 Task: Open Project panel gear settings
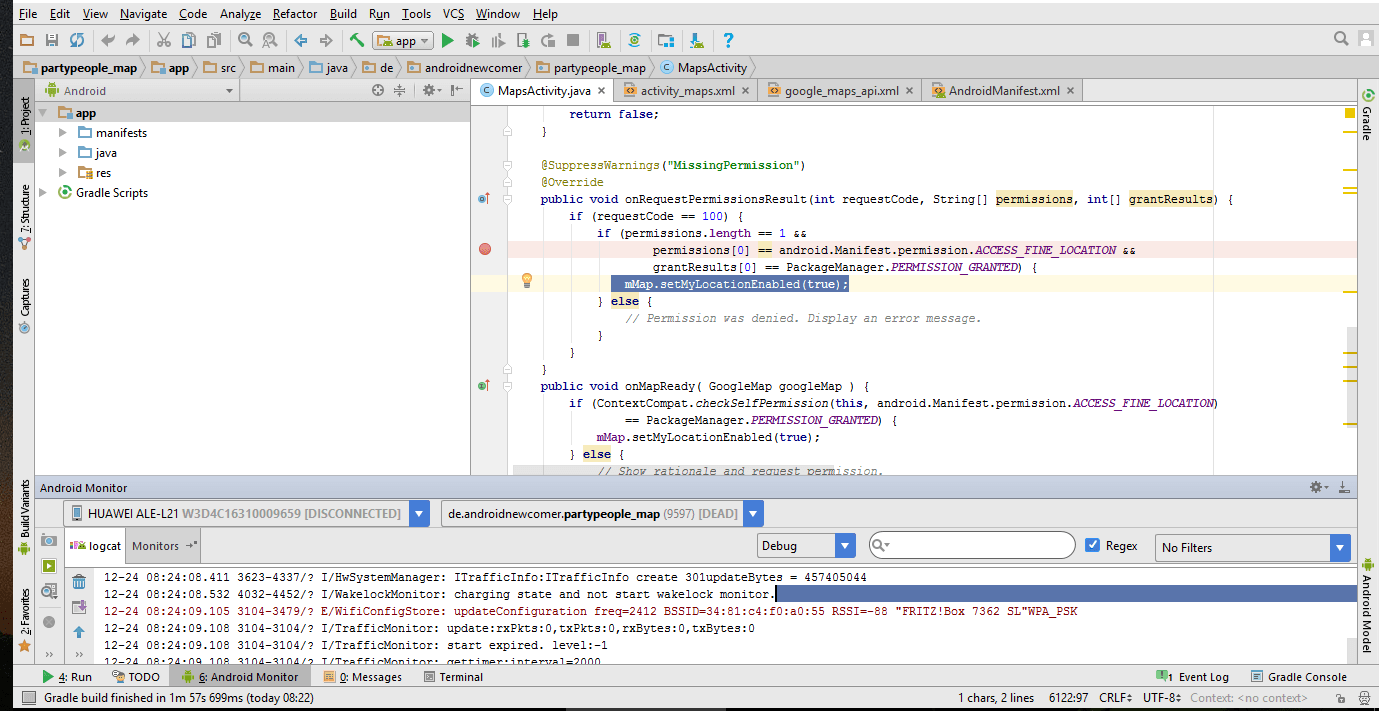(431, 90)
